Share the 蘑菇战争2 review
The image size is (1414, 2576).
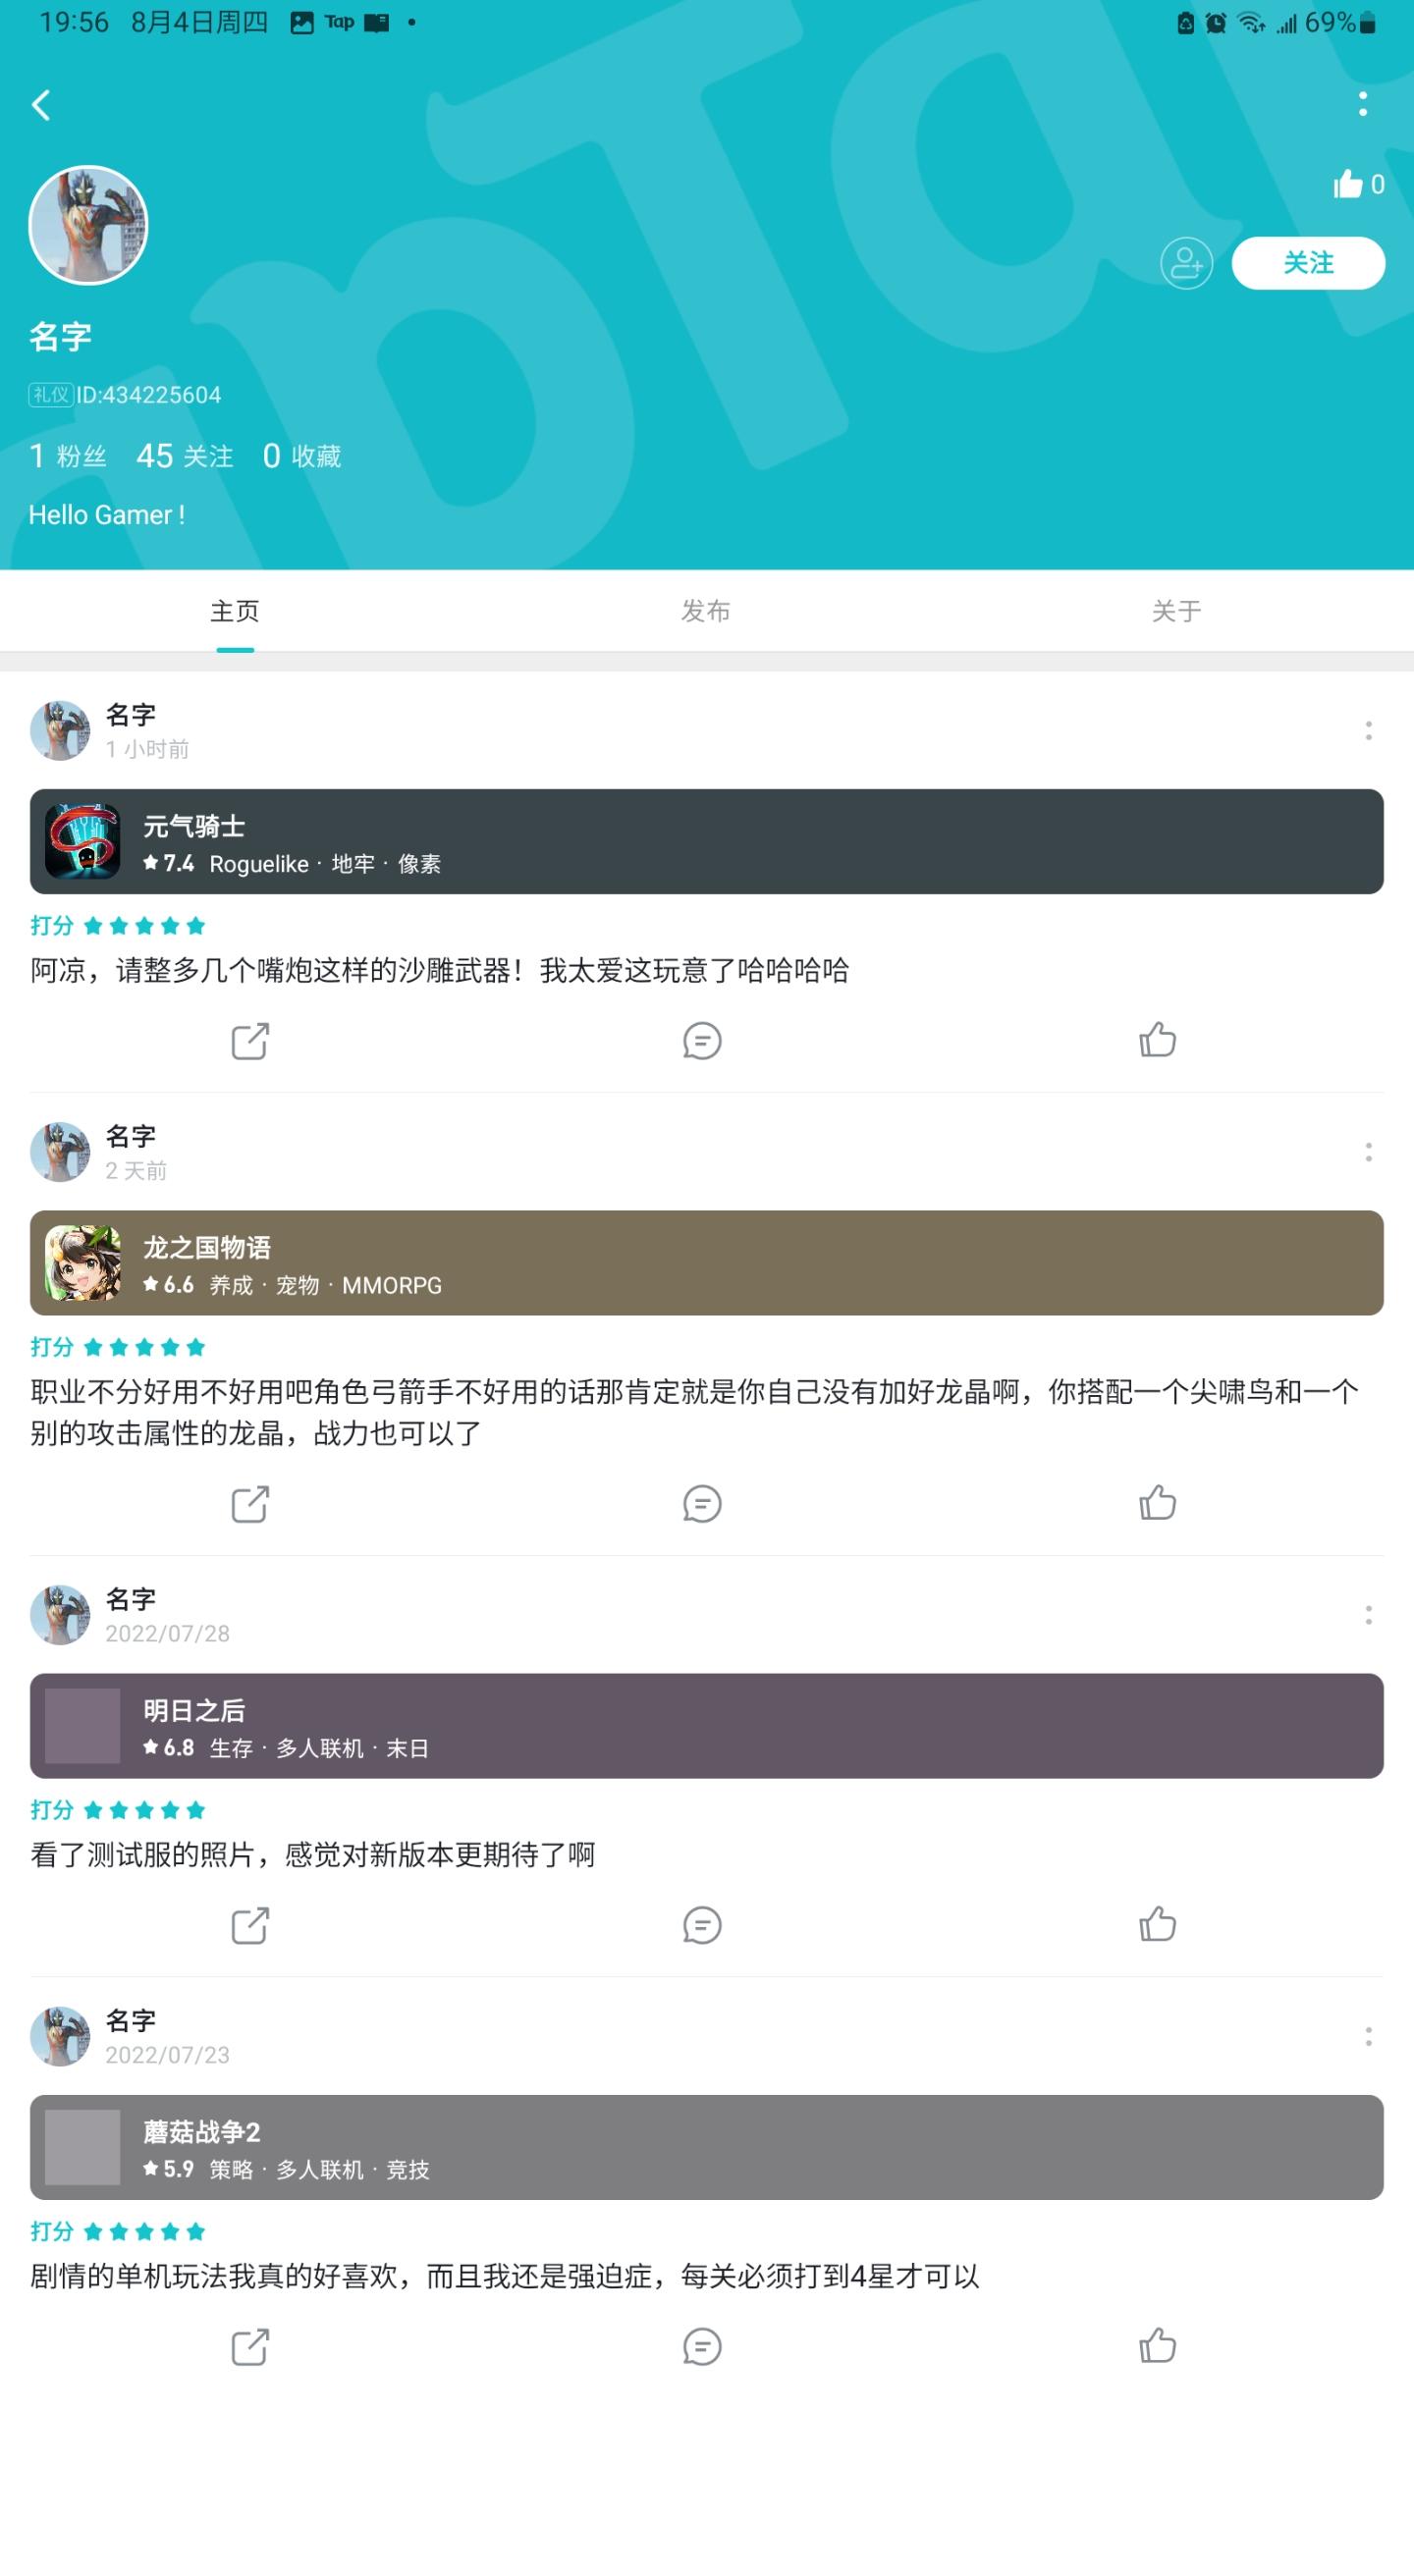[x=250, y=2347]
